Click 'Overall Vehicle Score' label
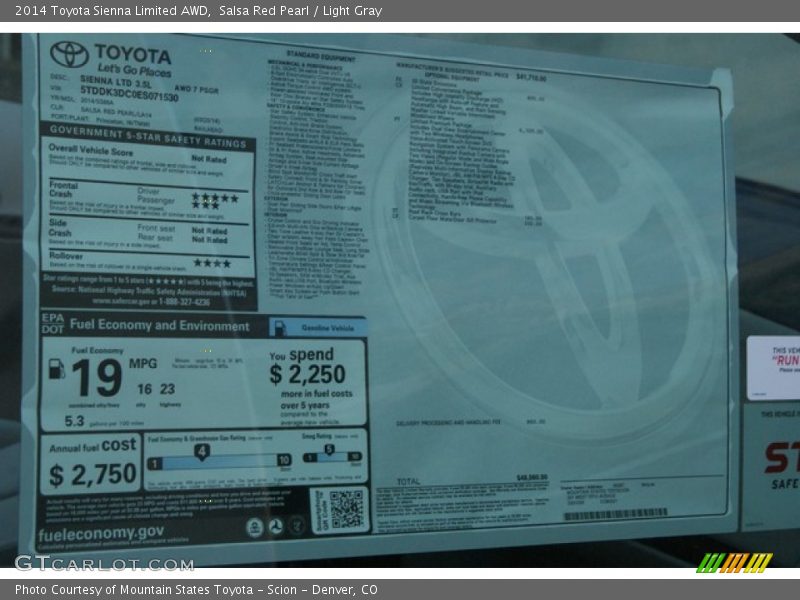This screenshot has width=800, height=600. [90, 150]
